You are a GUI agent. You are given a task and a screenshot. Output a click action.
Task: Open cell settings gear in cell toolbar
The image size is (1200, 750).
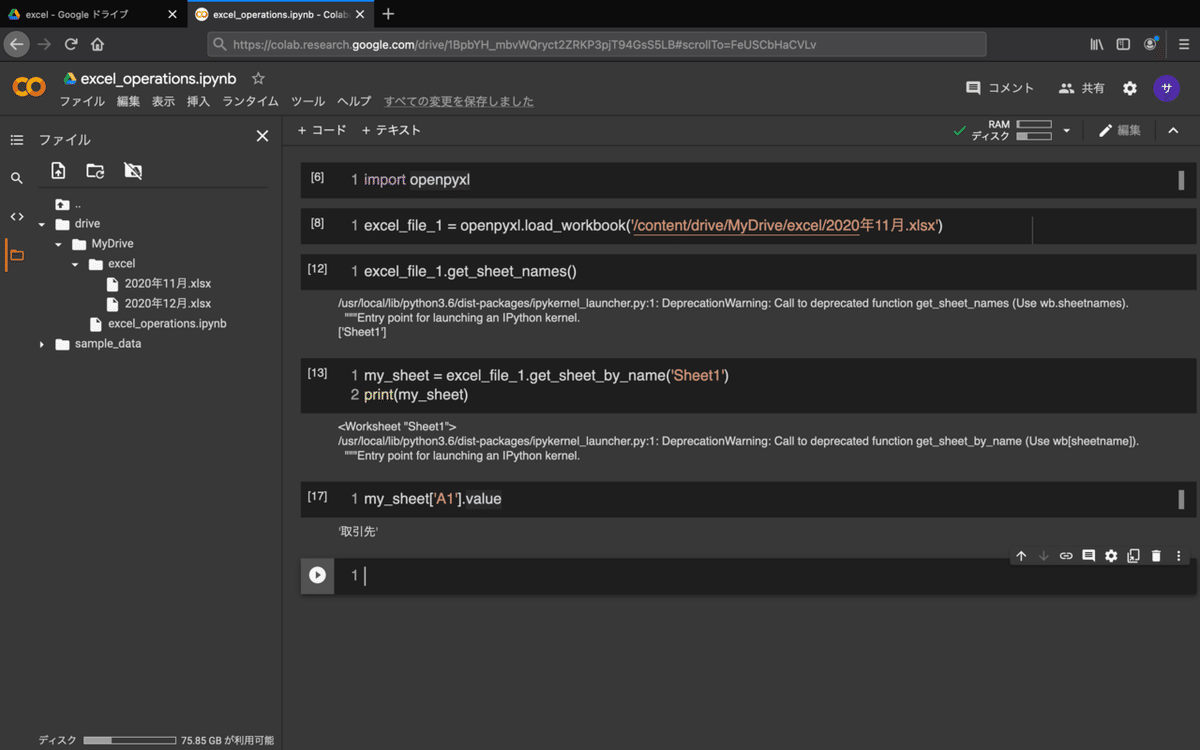point(1111,556)
